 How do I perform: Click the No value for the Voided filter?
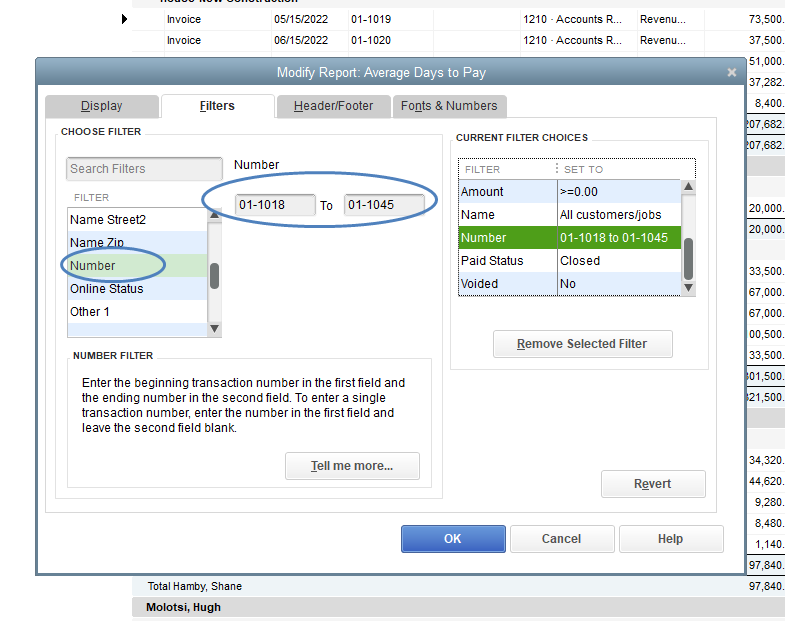[568, 284]
